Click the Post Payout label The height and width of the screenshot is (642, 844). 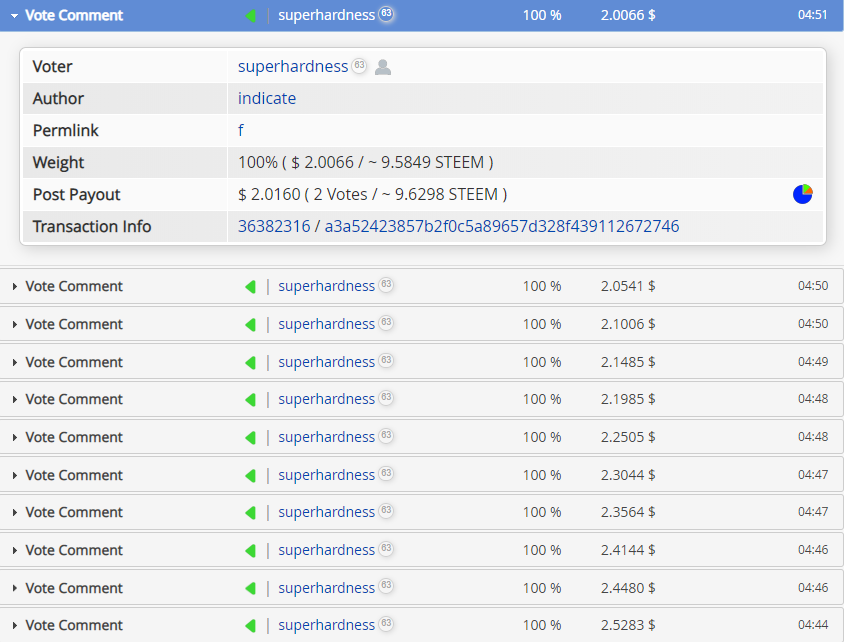click(x=76, y=194)
